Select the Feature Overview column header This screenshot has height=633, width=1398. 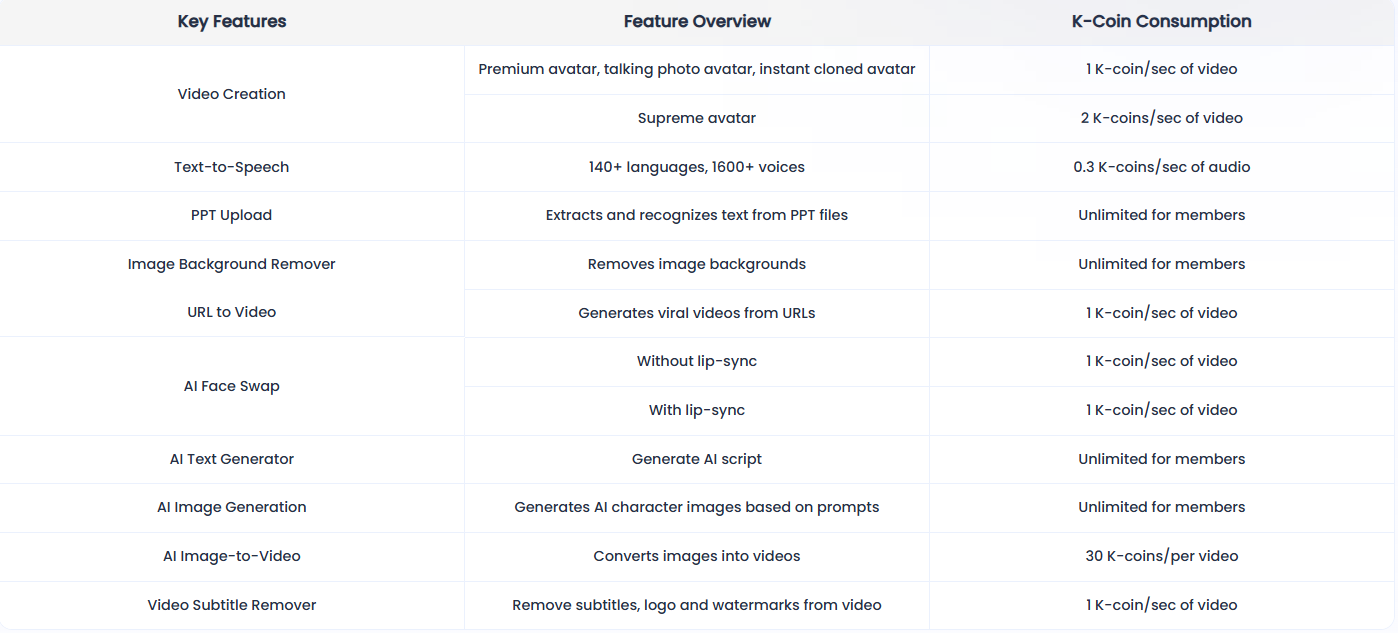pos(697,21)
